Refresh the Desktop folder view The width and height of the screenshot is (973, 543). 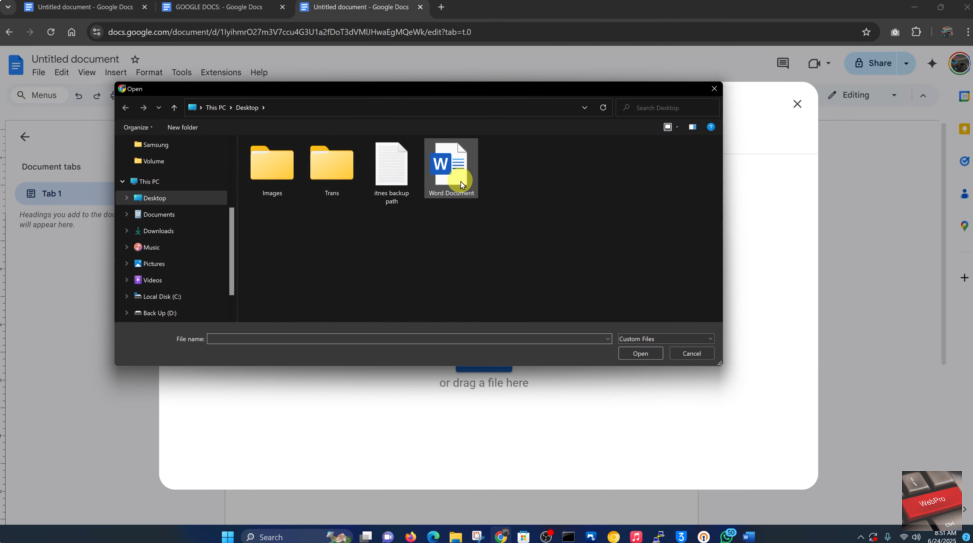point(603,107)
